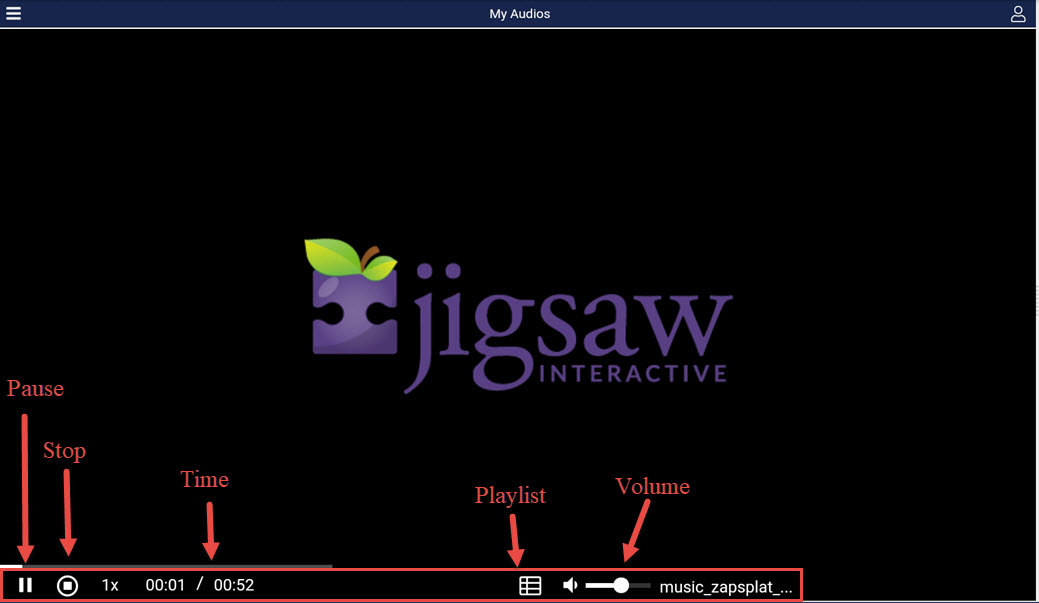1039x603 pixels.
Task: Open the hamburger menu
Action: tap(14, 14)
